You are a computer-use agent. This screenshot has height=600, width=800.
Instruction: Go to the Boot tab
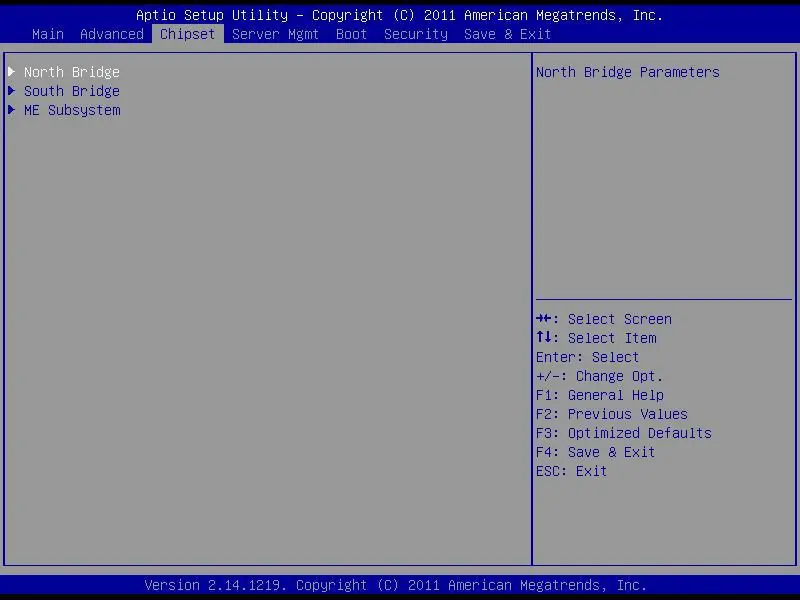(352, 34)
